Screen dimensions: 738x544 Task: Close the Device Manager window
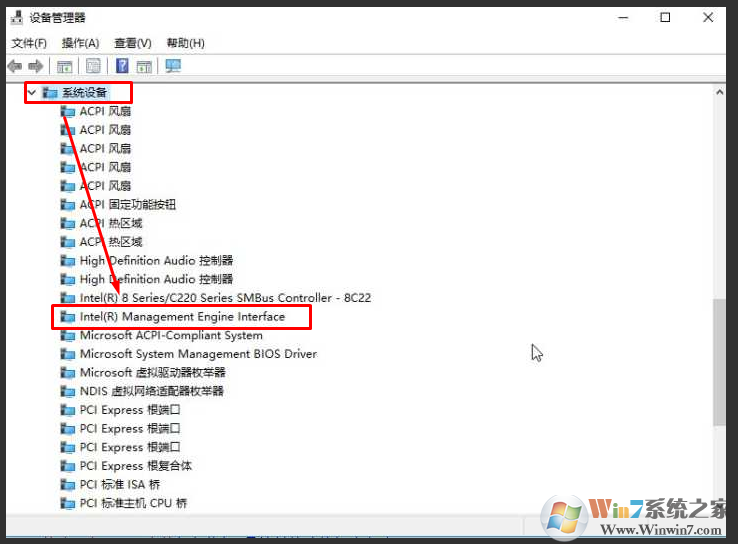[708, 18]
